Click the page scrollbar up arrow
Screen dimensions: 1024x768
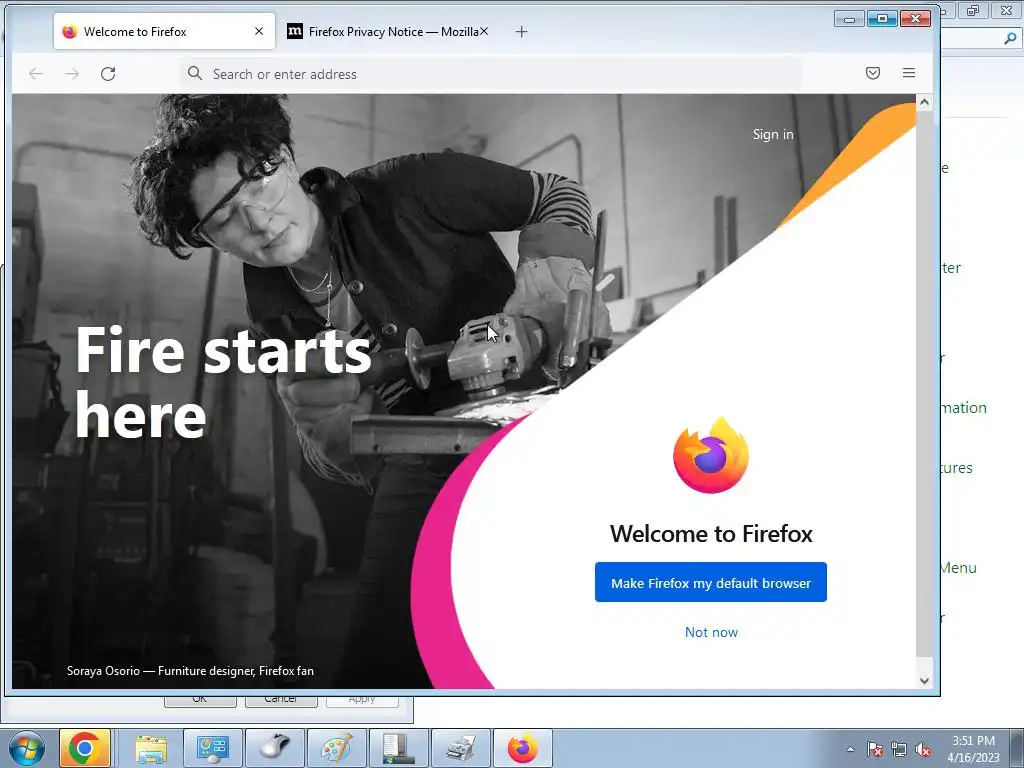923,102
